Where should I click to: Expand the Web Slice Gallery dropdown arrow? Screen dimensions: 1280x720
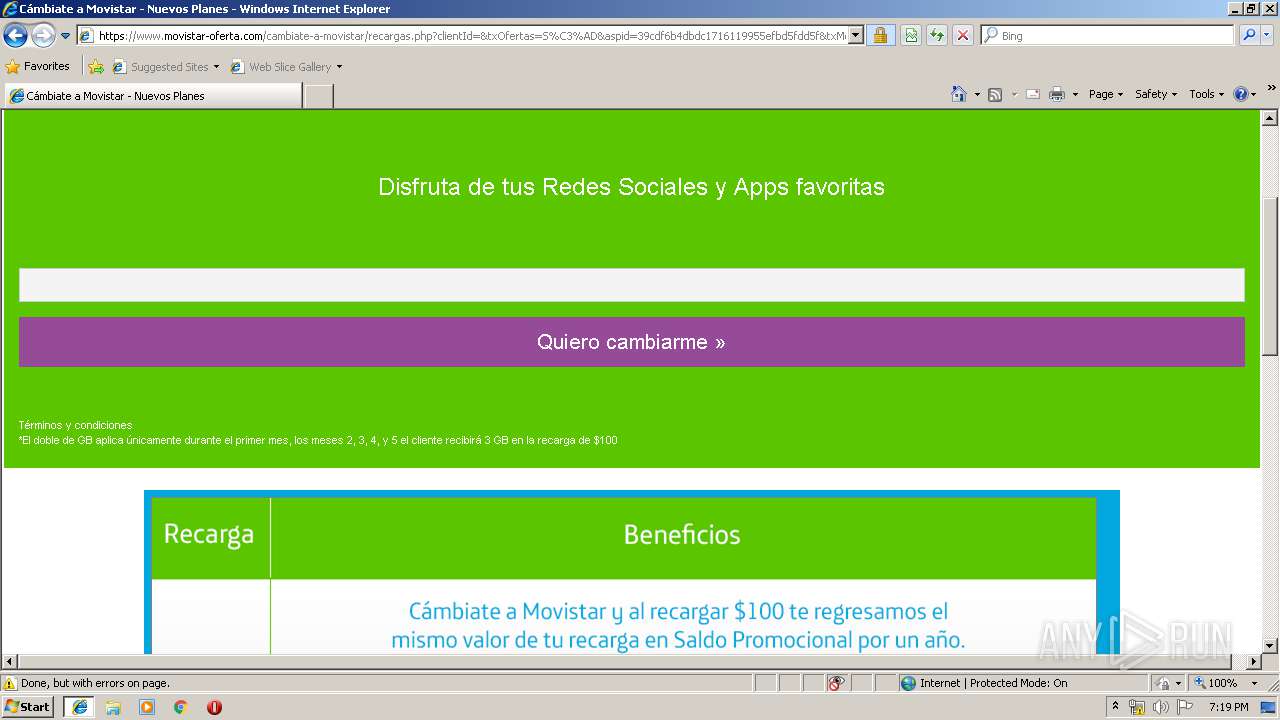339,67
